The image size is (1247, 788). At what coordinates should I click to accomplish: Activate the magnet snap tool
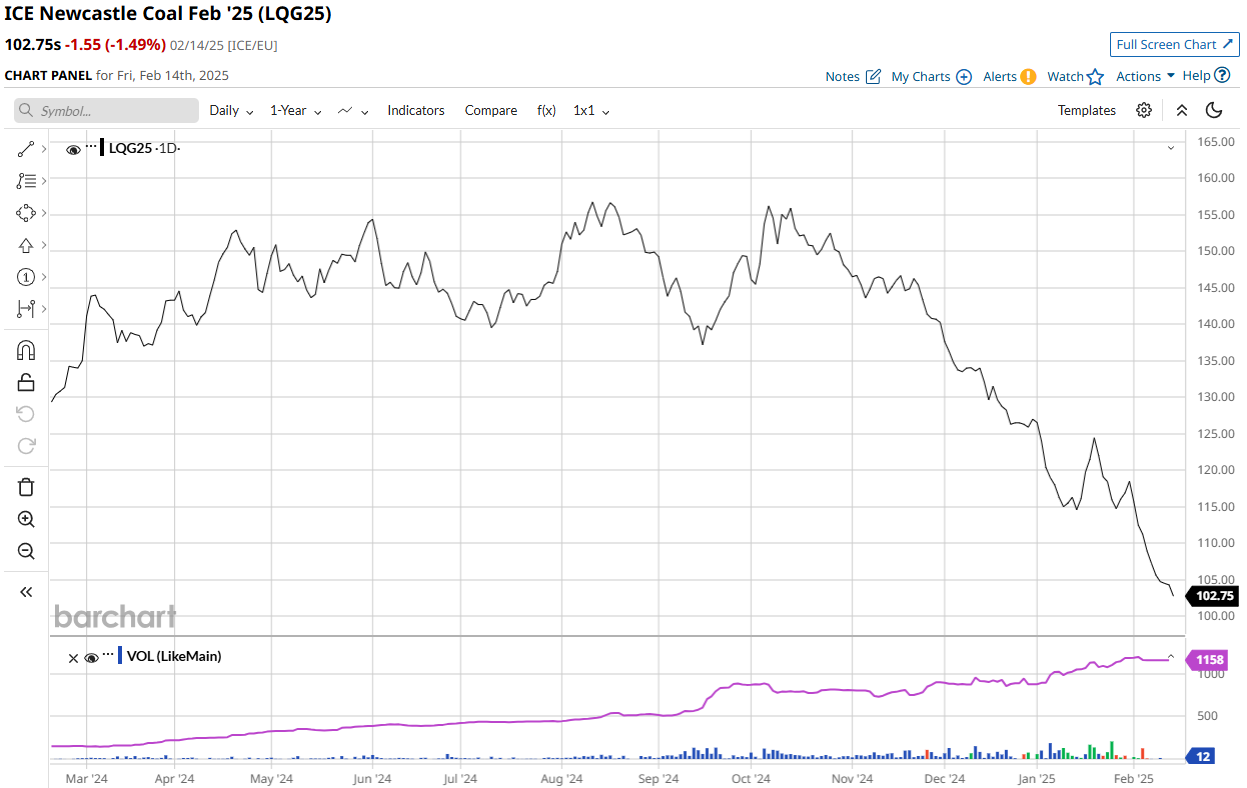(26, 350)
